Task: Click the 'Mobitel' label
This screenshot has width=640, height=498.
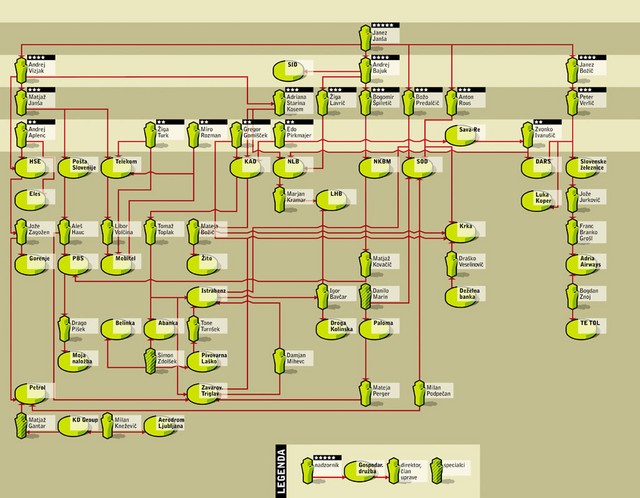Action: pos(125,258)
